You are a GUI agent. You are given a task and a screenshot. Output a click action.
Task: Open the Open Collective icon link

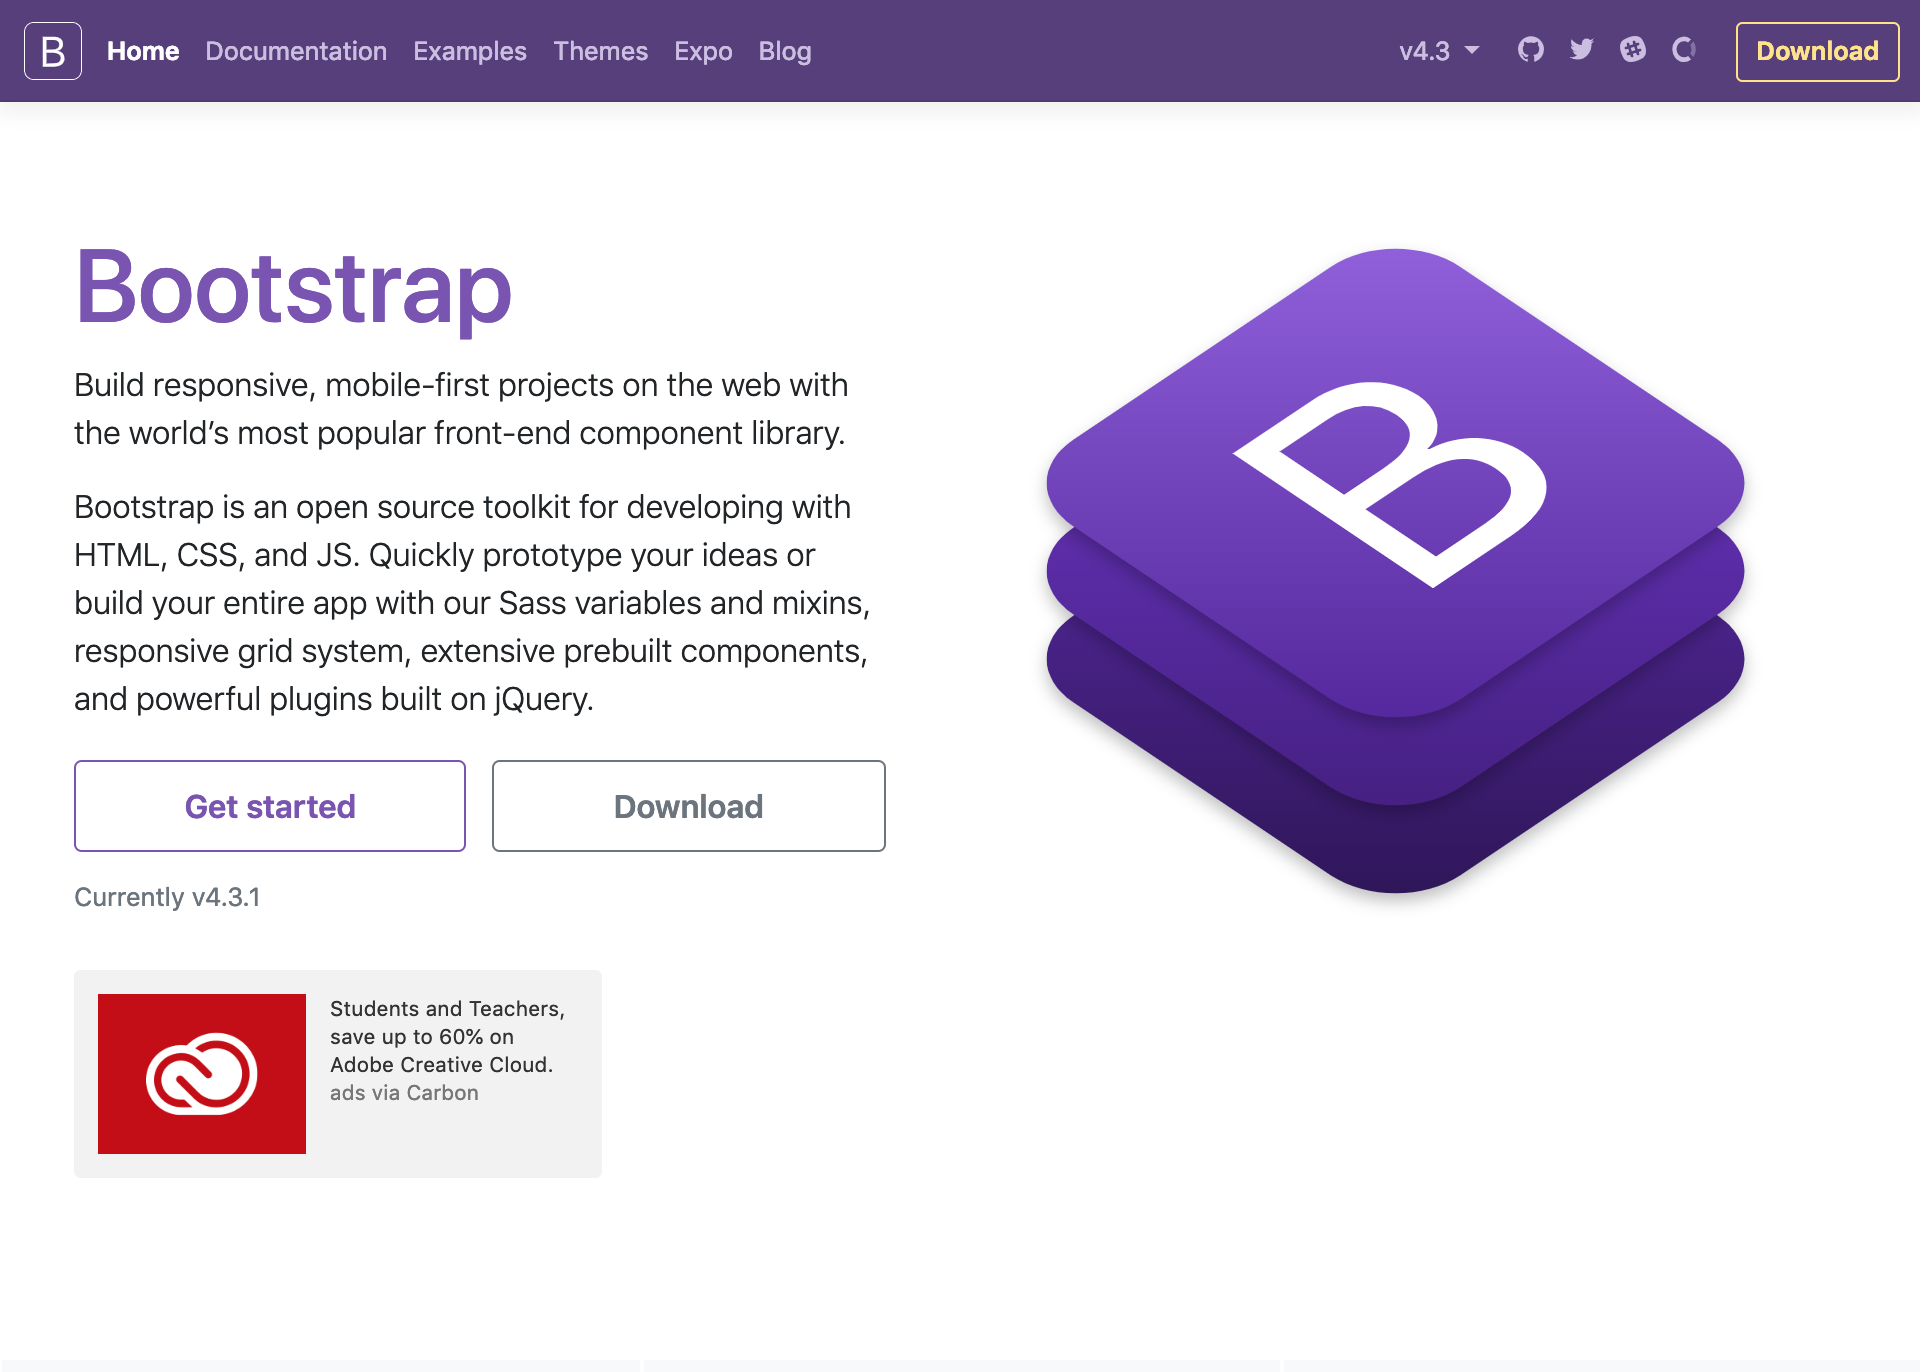(x=1684, y=50)
